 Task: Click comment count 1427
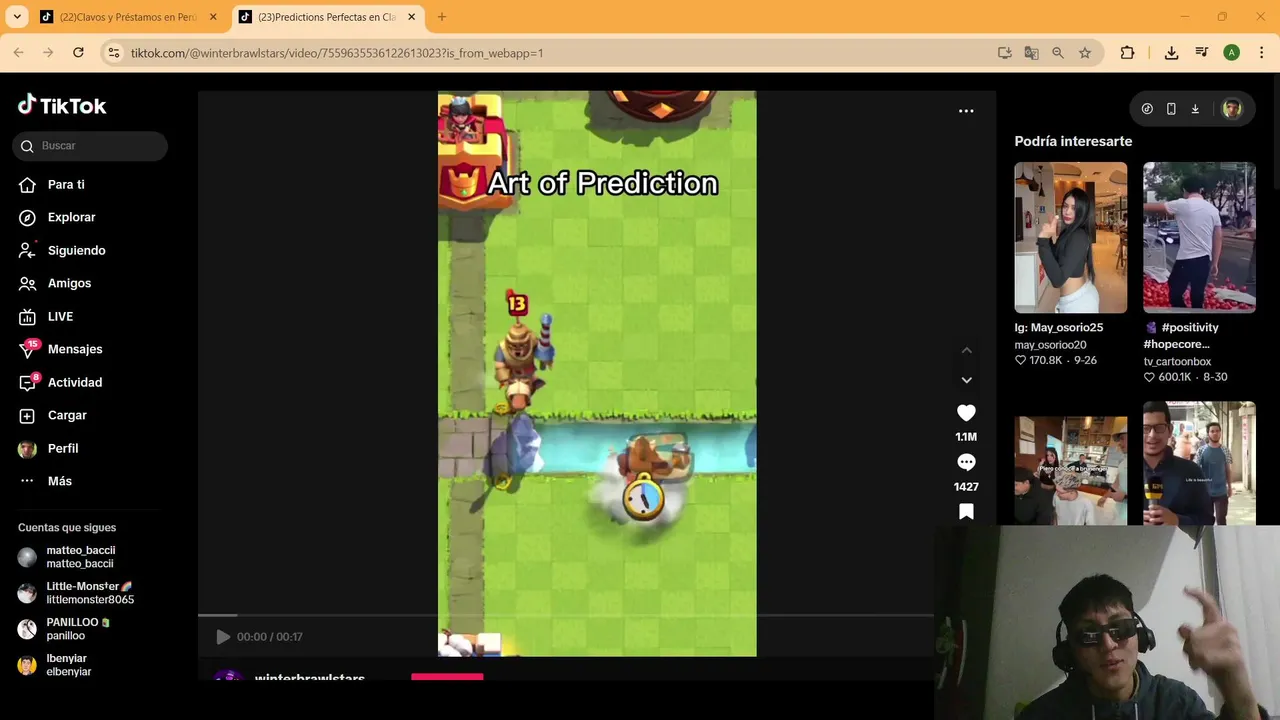point(966,487)
